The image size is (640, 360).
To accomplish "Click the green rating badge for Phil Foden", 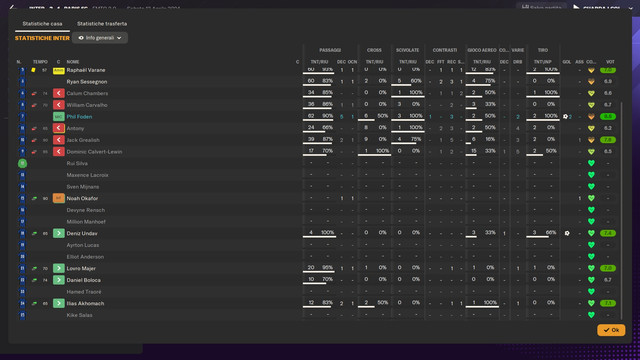I will coord(608,117).
